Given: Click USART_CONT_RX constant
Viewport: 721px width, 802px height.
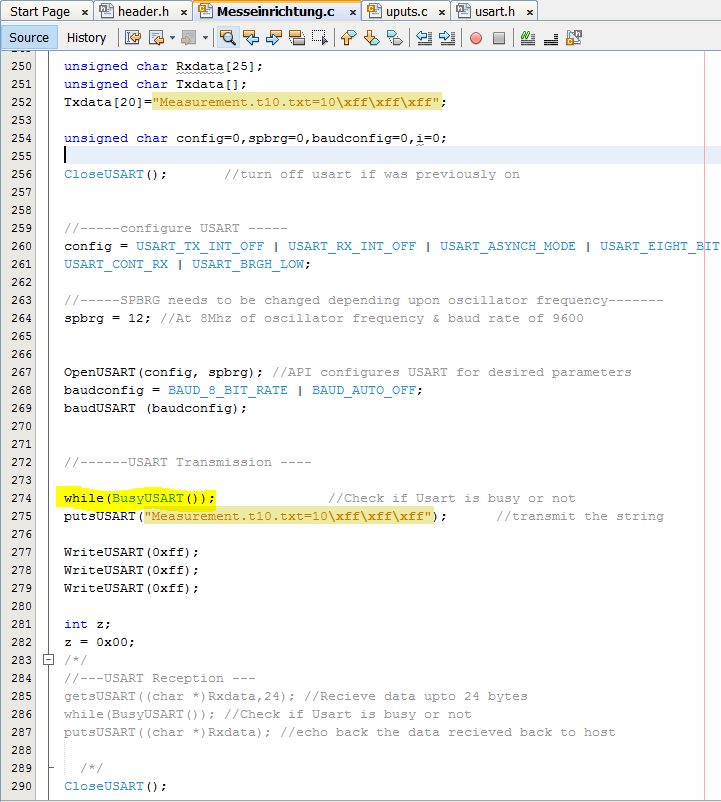Looking at the screenshot, I should tap(116, 264).
